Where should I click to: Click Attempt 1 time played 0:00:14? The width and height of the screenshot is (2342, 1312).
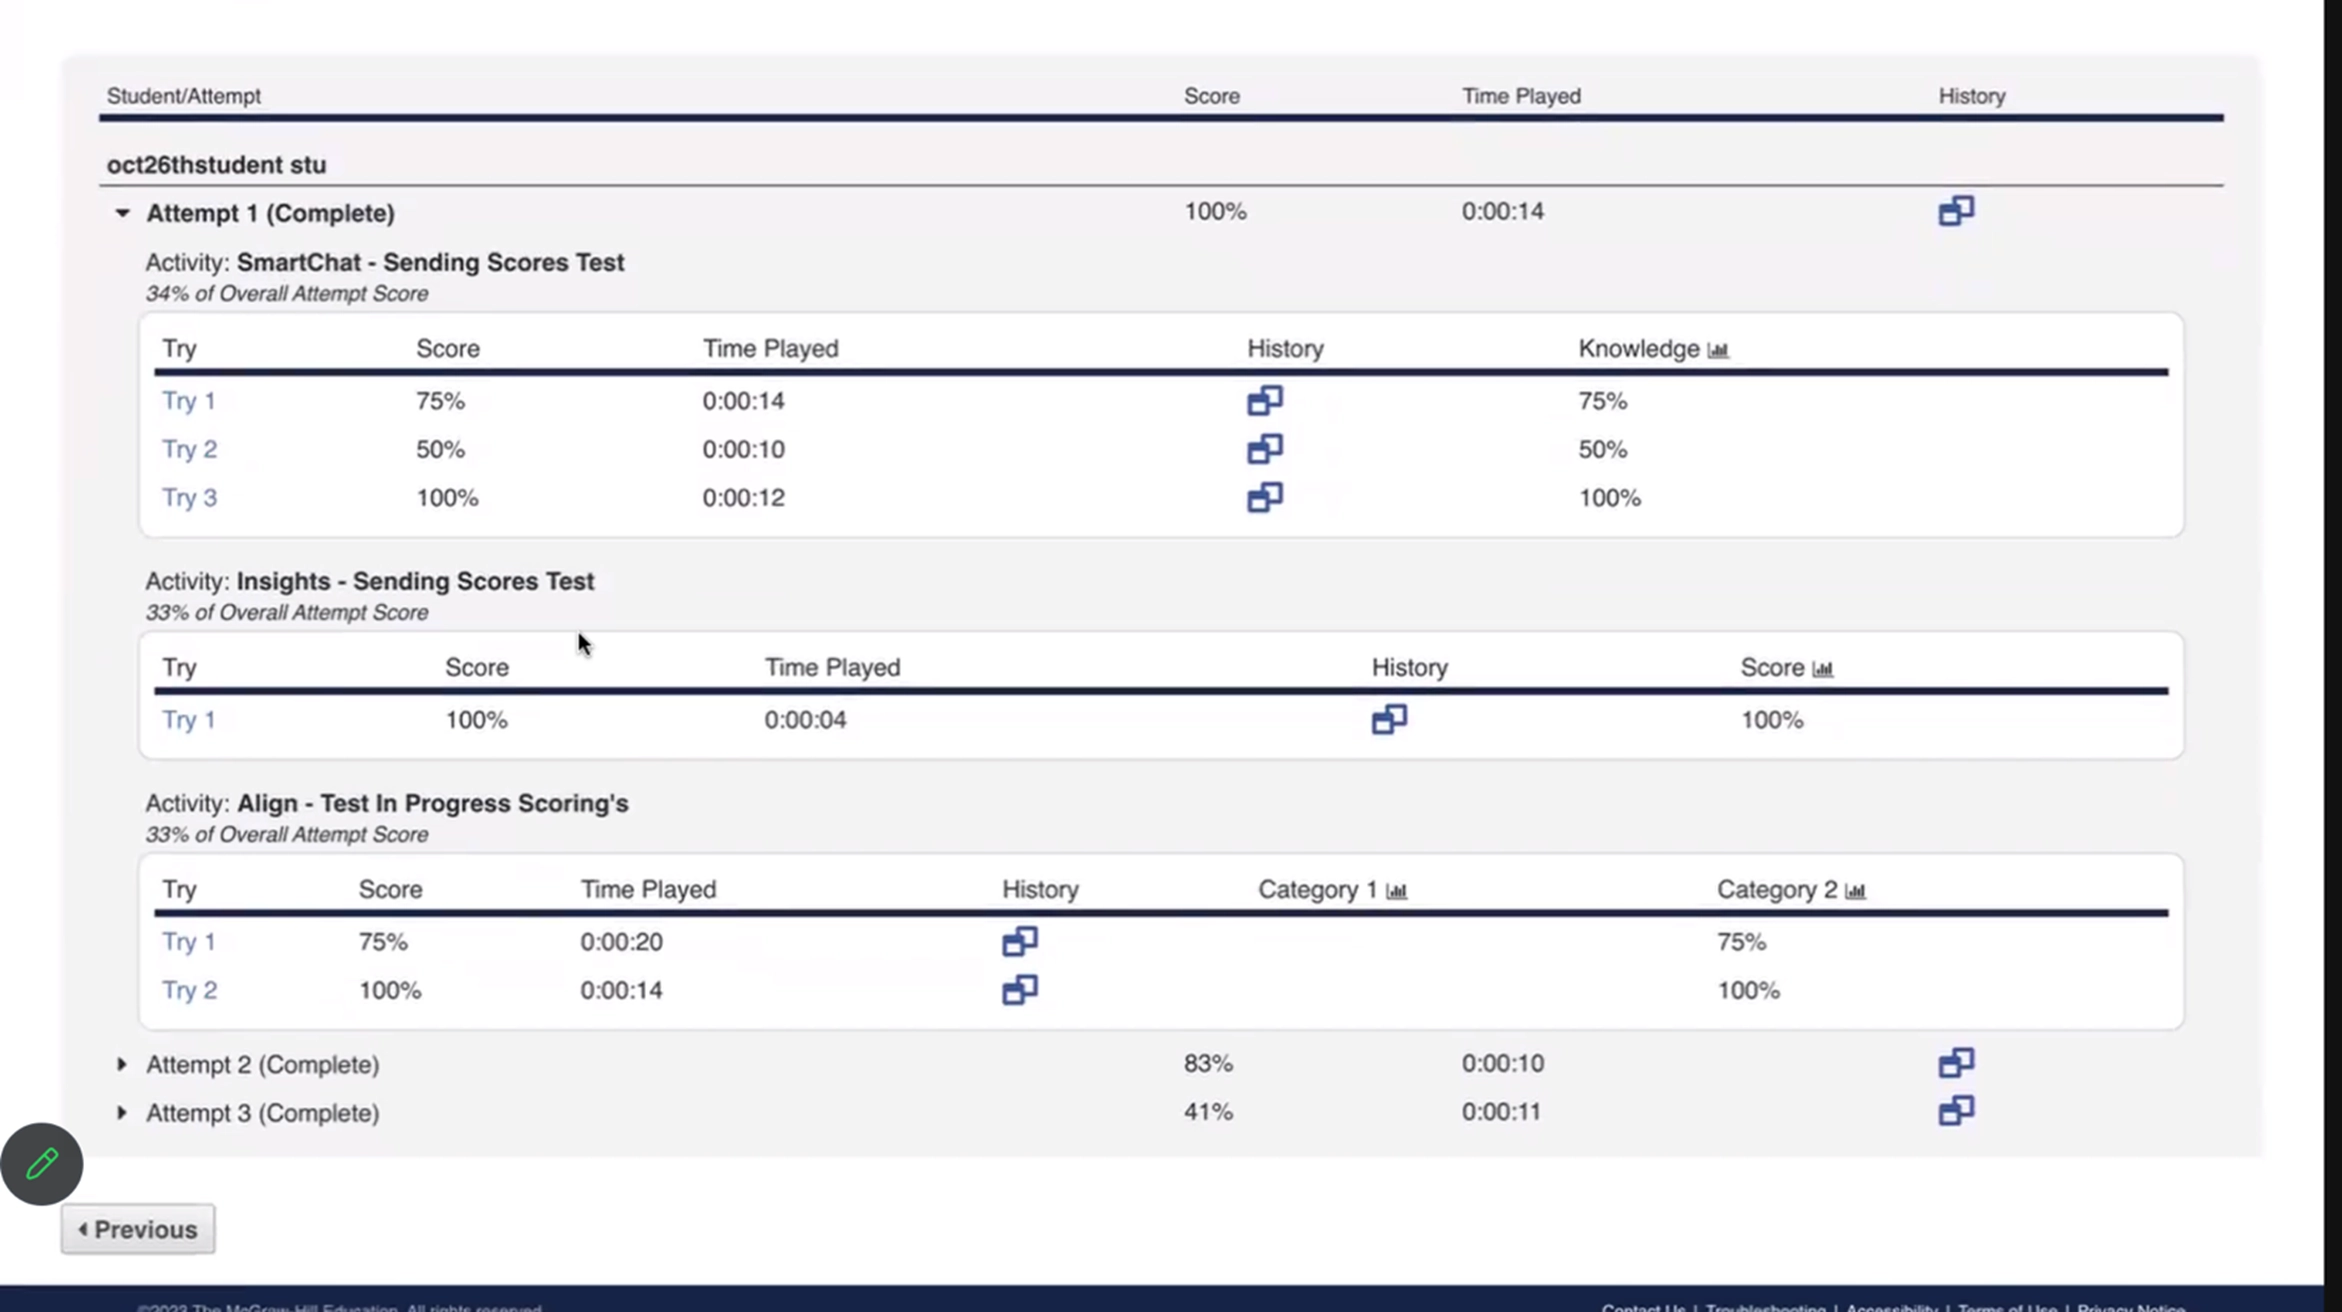(1502, 211)
